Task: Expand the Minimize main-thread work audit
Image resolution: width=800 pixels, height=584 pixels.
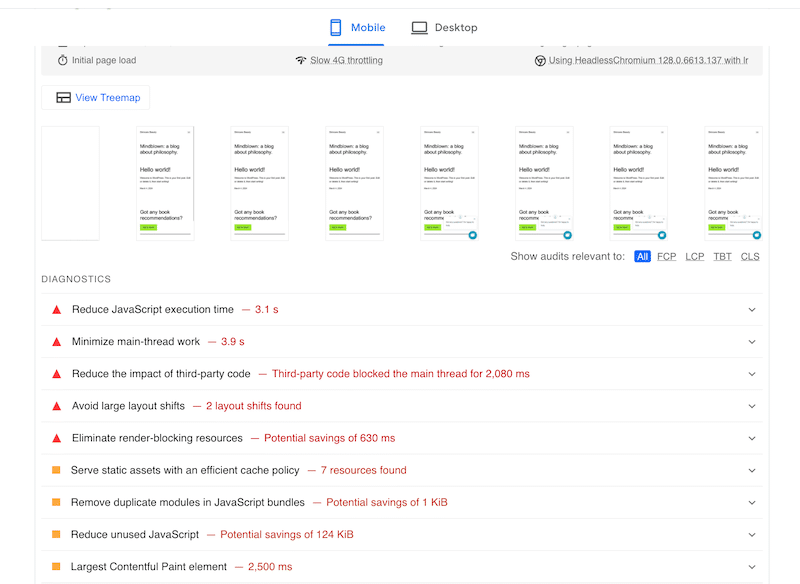Action: [752, 342]
